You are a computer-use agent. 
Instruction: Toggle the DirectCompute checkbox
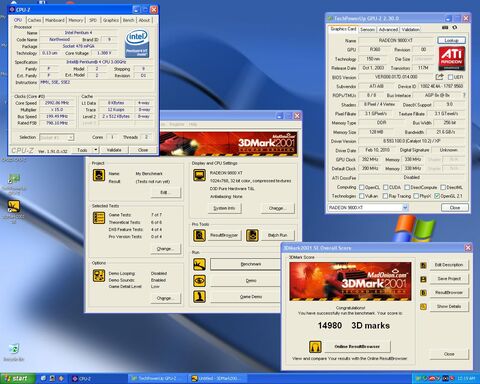coord(407,187)
